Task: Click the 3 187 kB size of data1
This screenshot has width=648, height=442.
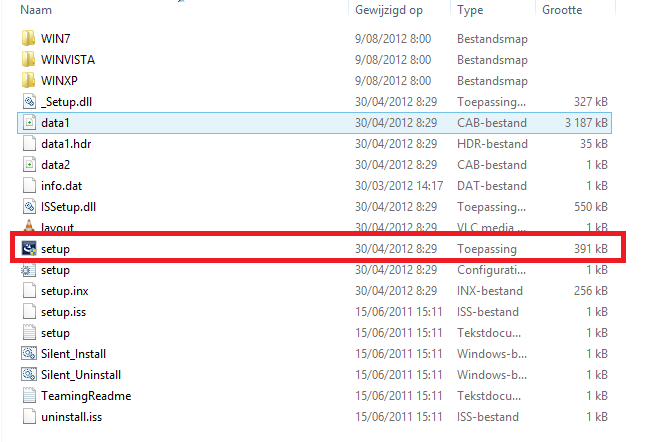Action: pos(586,123)
